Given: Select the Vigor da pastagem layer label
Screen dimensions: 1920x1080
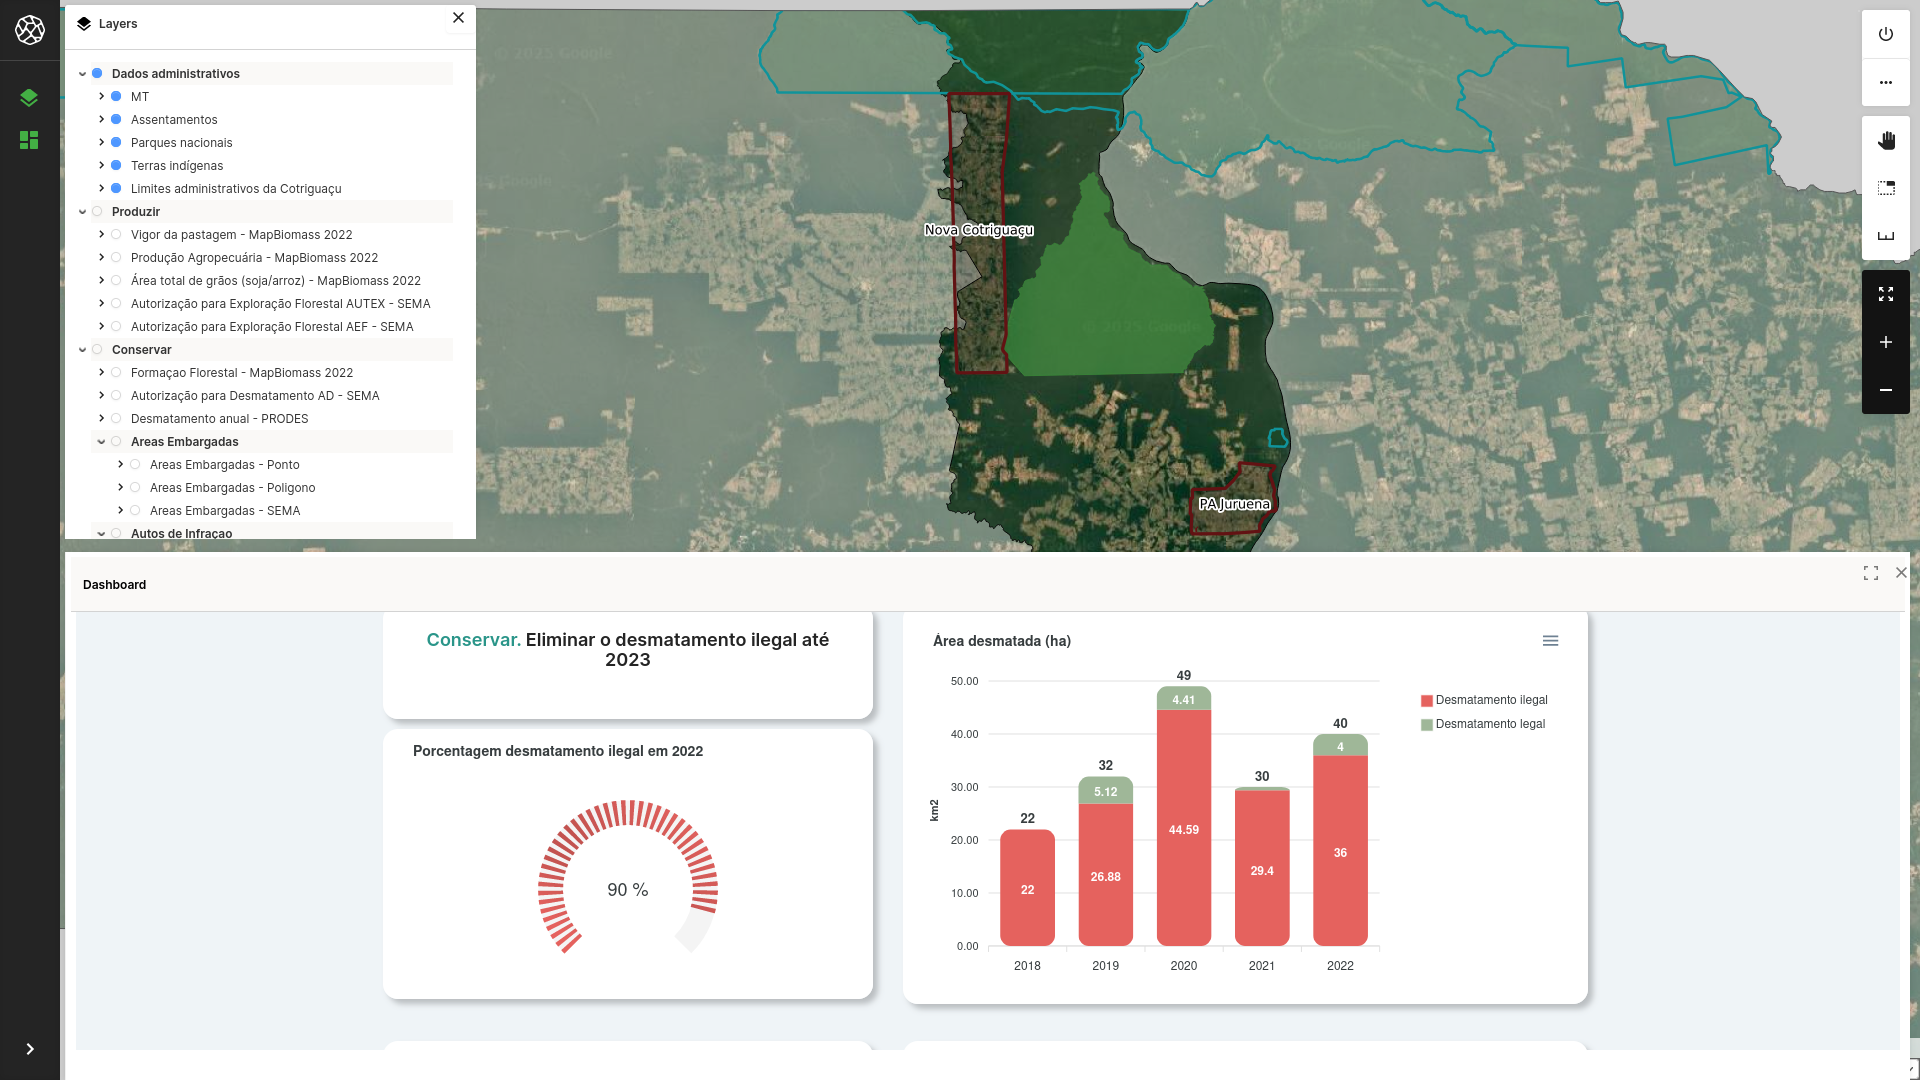Looking at the screenshot, I should [241, 235].
